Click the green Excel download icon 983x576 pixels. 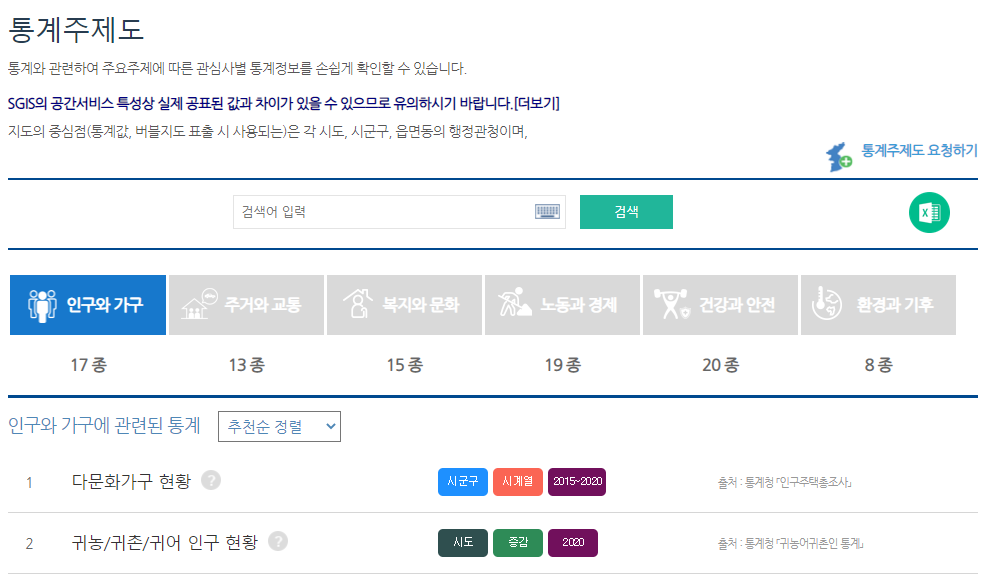click(x=931, y=212)
